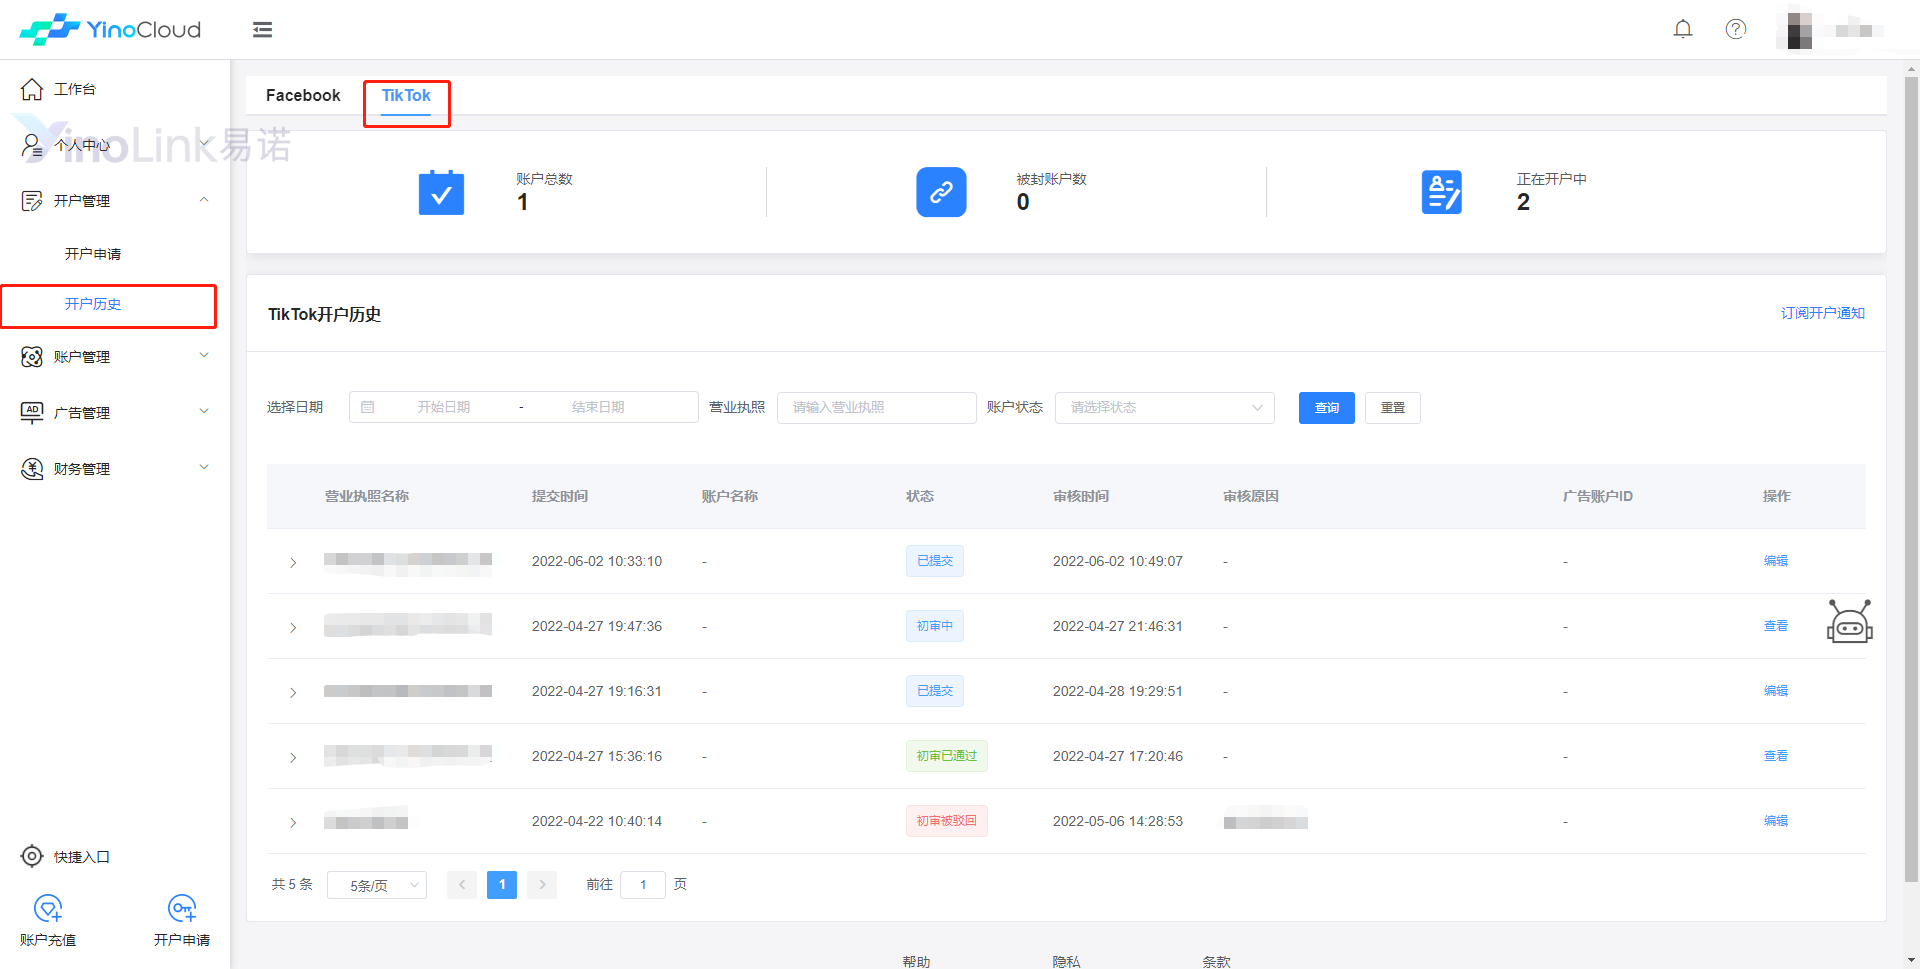Click the 初审中 status tag
Screen dimensions: 1920x969
935,626
